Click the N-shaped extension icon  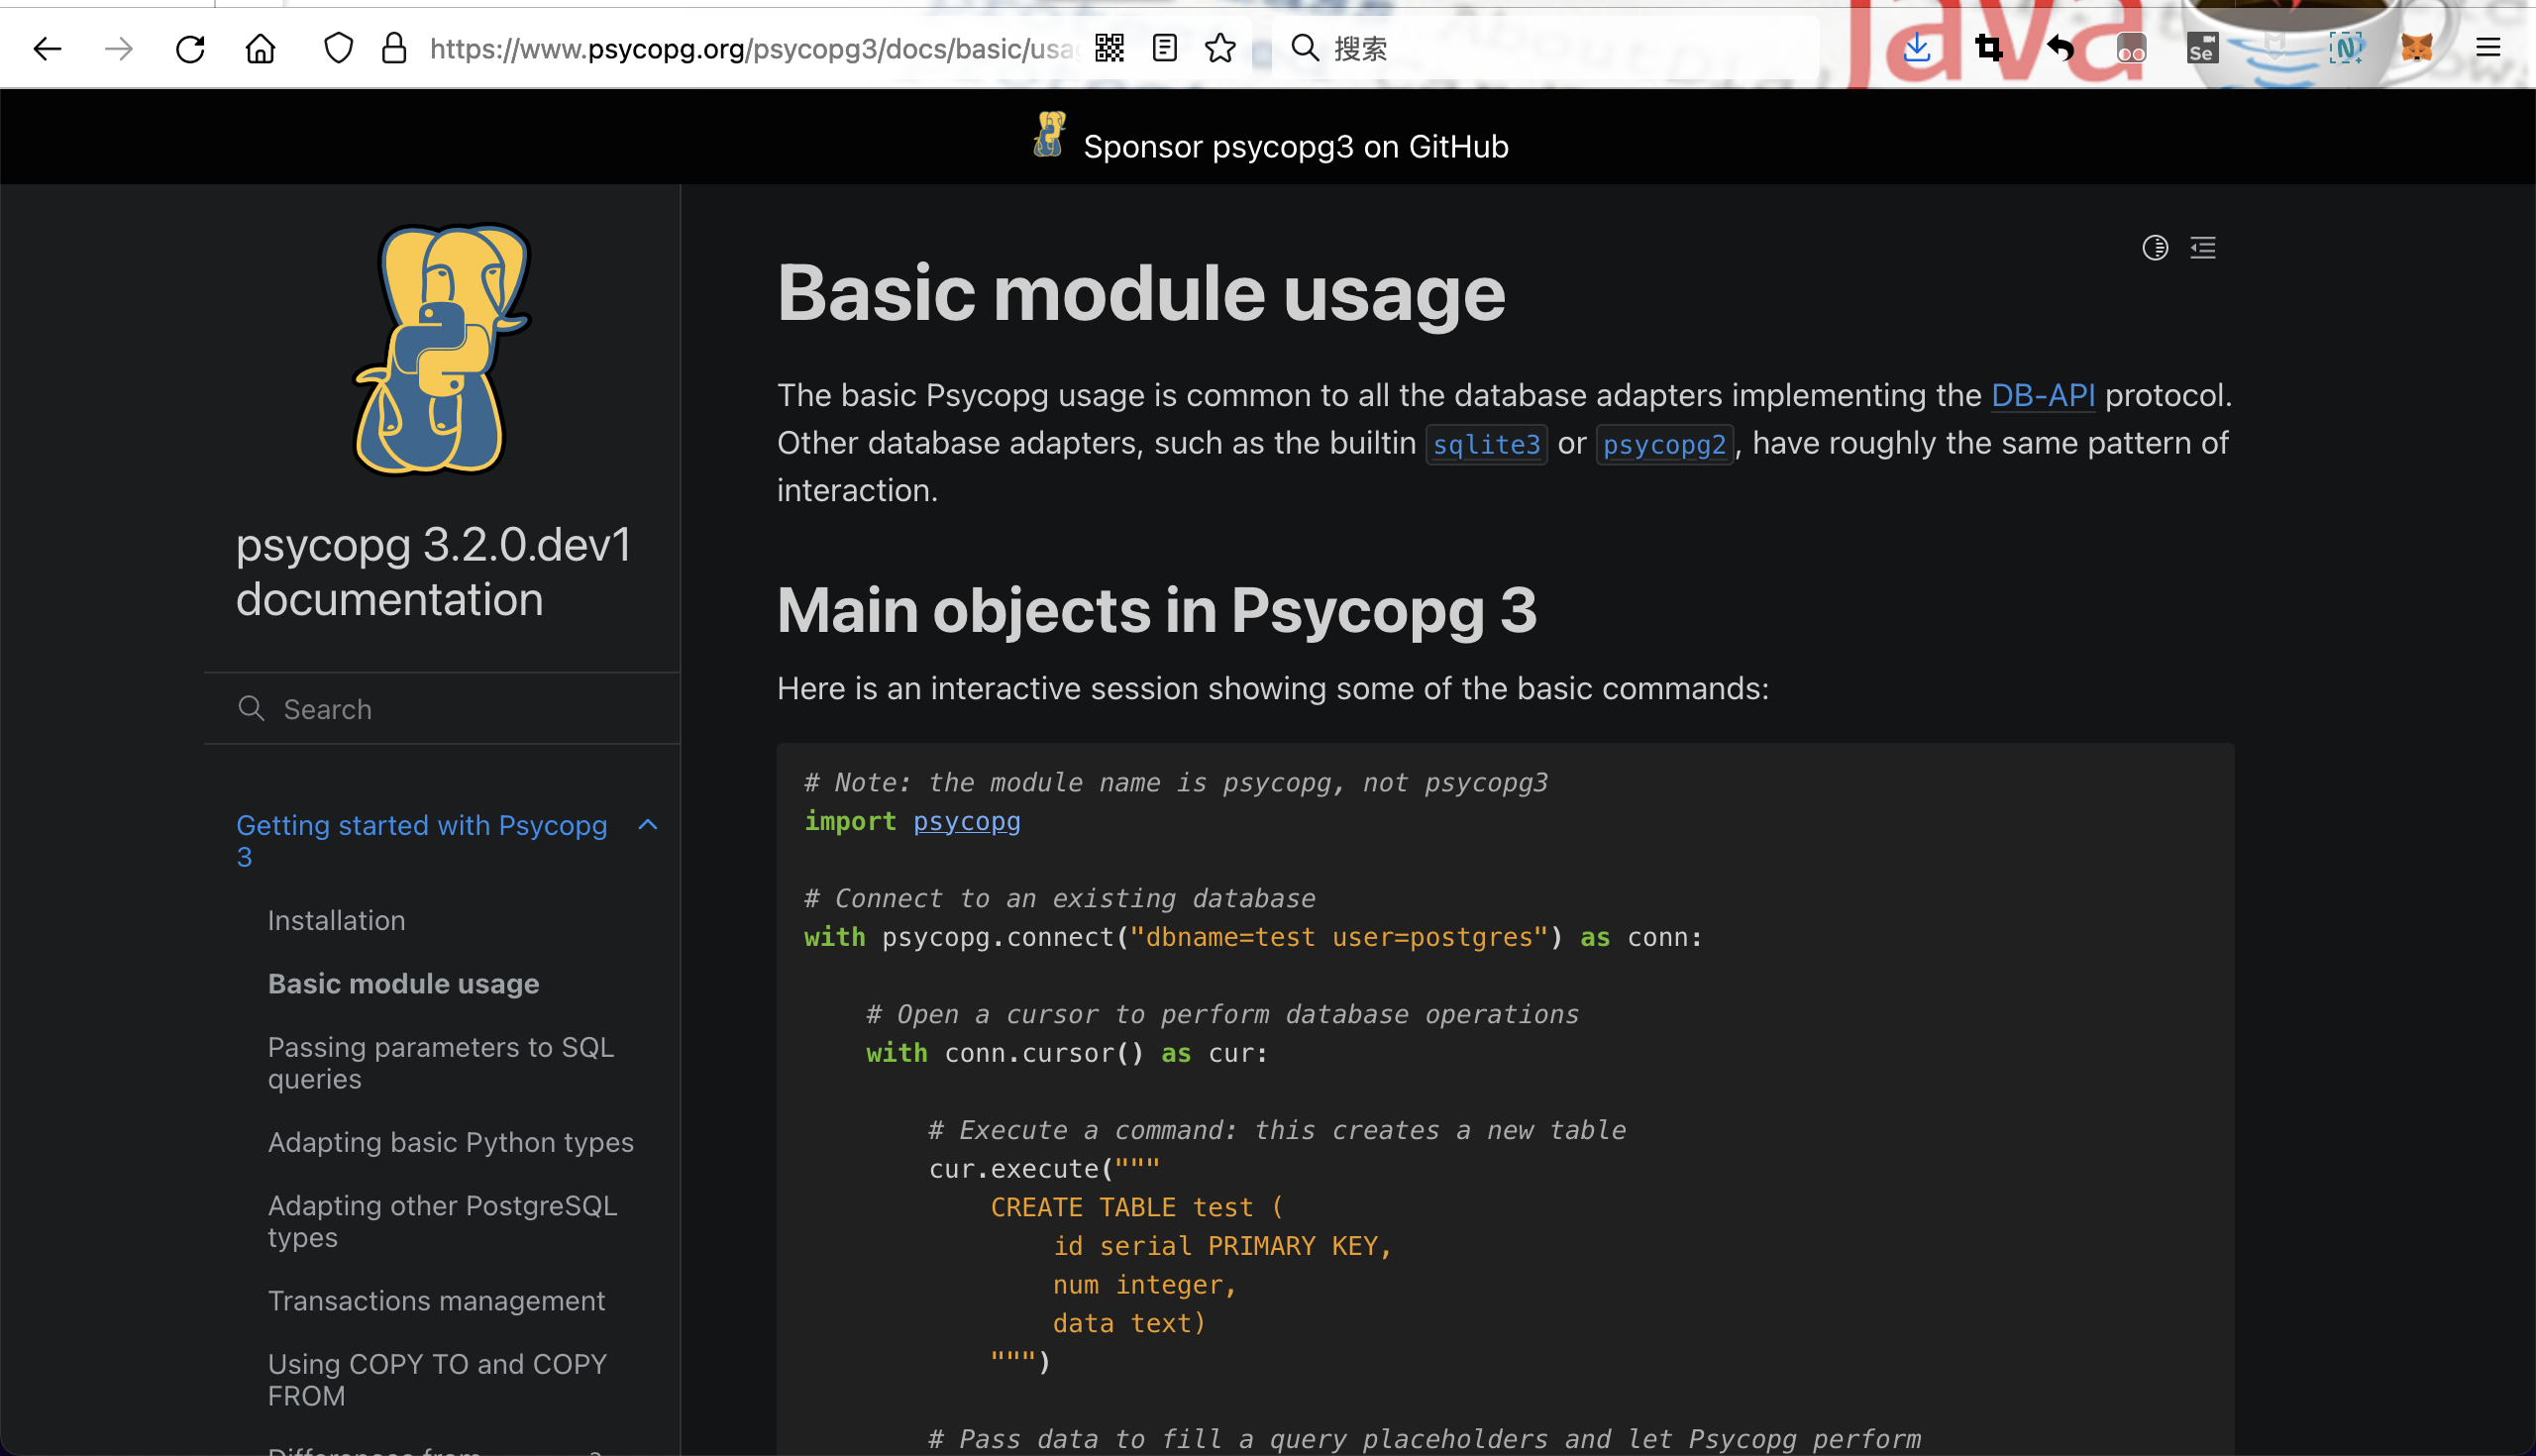[2345, 48]
